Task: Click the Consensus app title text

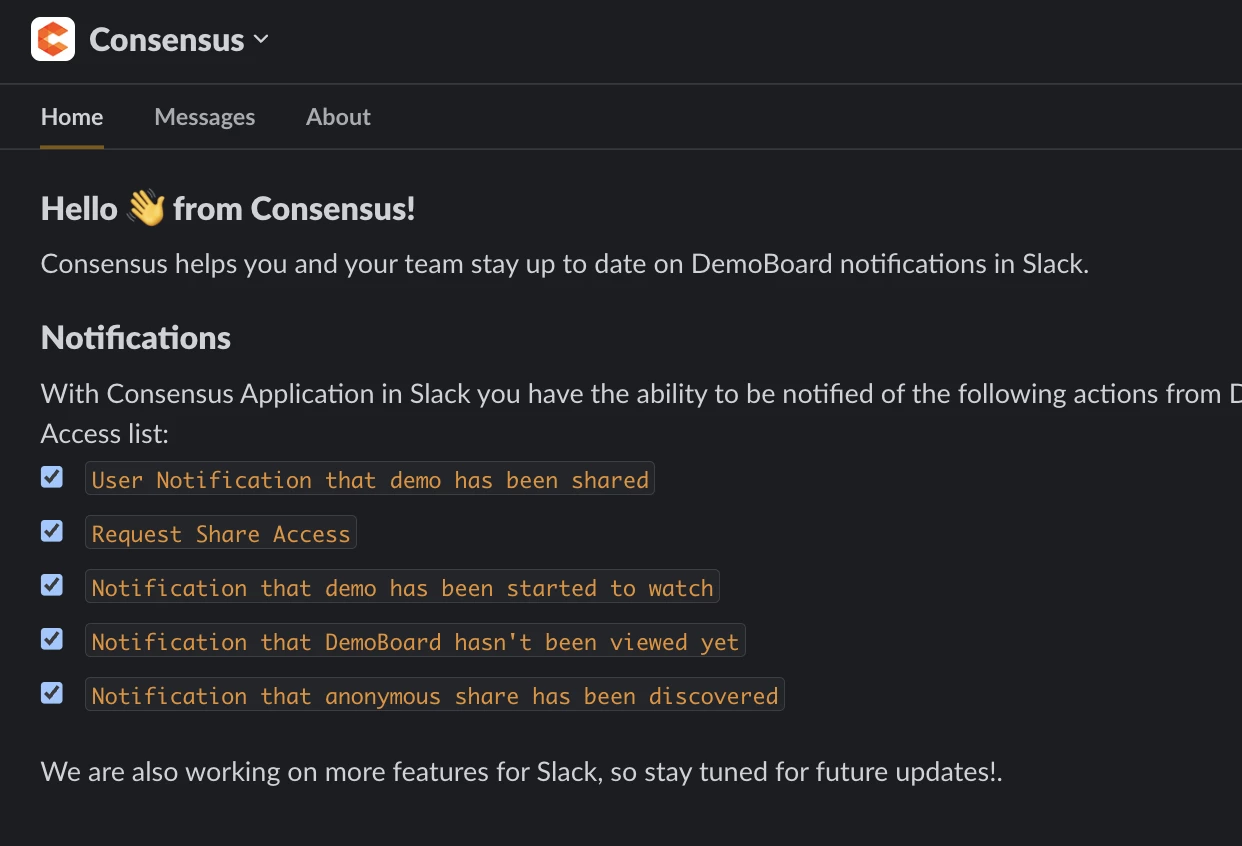Action: pos(166,40)
